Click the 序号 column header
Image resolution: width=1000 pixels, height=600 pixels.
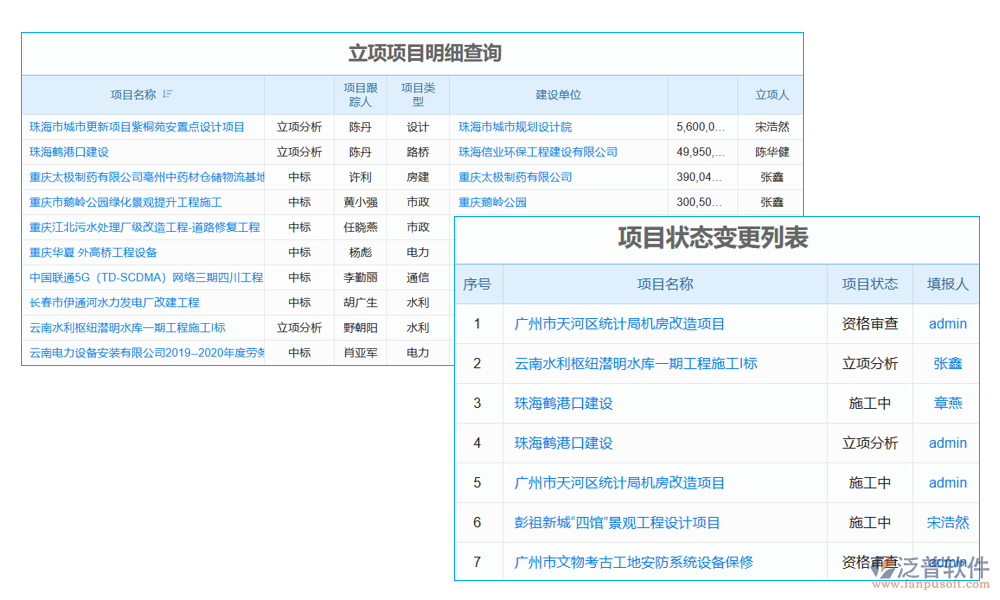point(479,284)
